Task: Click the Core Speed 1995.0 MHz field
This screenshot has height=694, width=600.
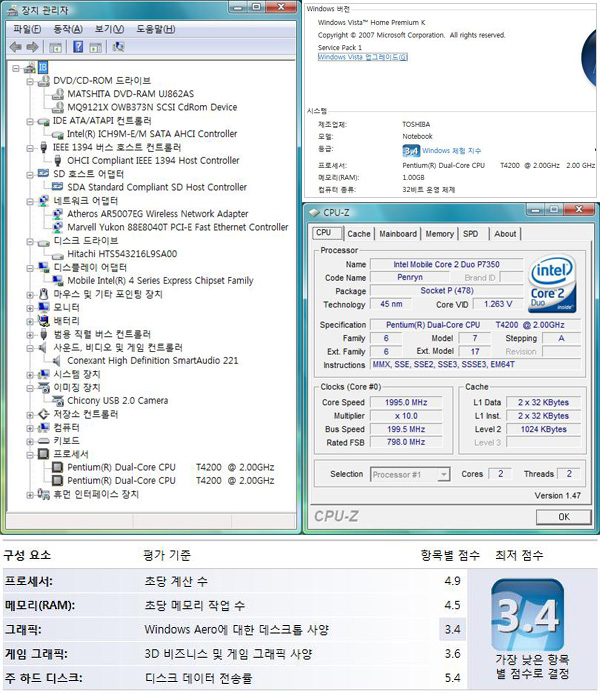Action: pyautogui.click(x=406, y=402)
